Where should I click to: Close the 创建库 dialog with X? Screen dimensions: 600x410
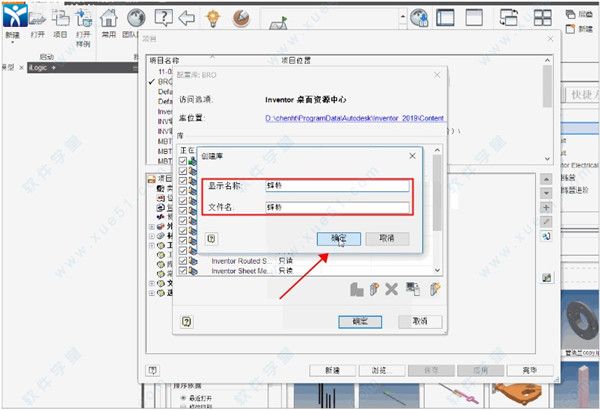click(412, 156)
